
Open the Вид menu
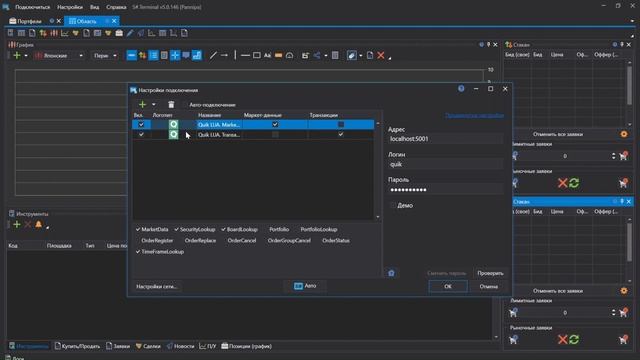click(94, 7)
